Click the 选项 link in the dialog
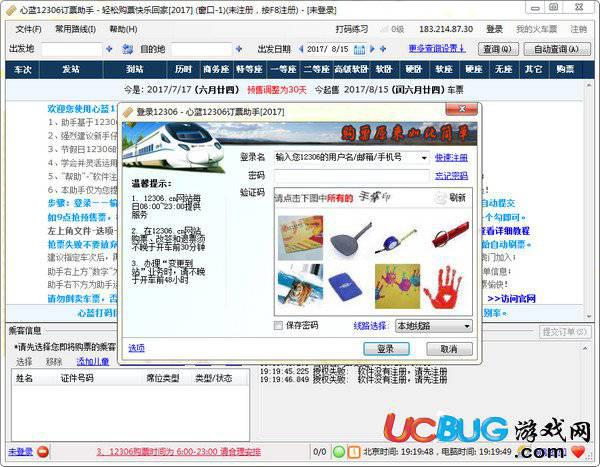The width and height of the screenshot is (600, 467). tap(136, 348)
